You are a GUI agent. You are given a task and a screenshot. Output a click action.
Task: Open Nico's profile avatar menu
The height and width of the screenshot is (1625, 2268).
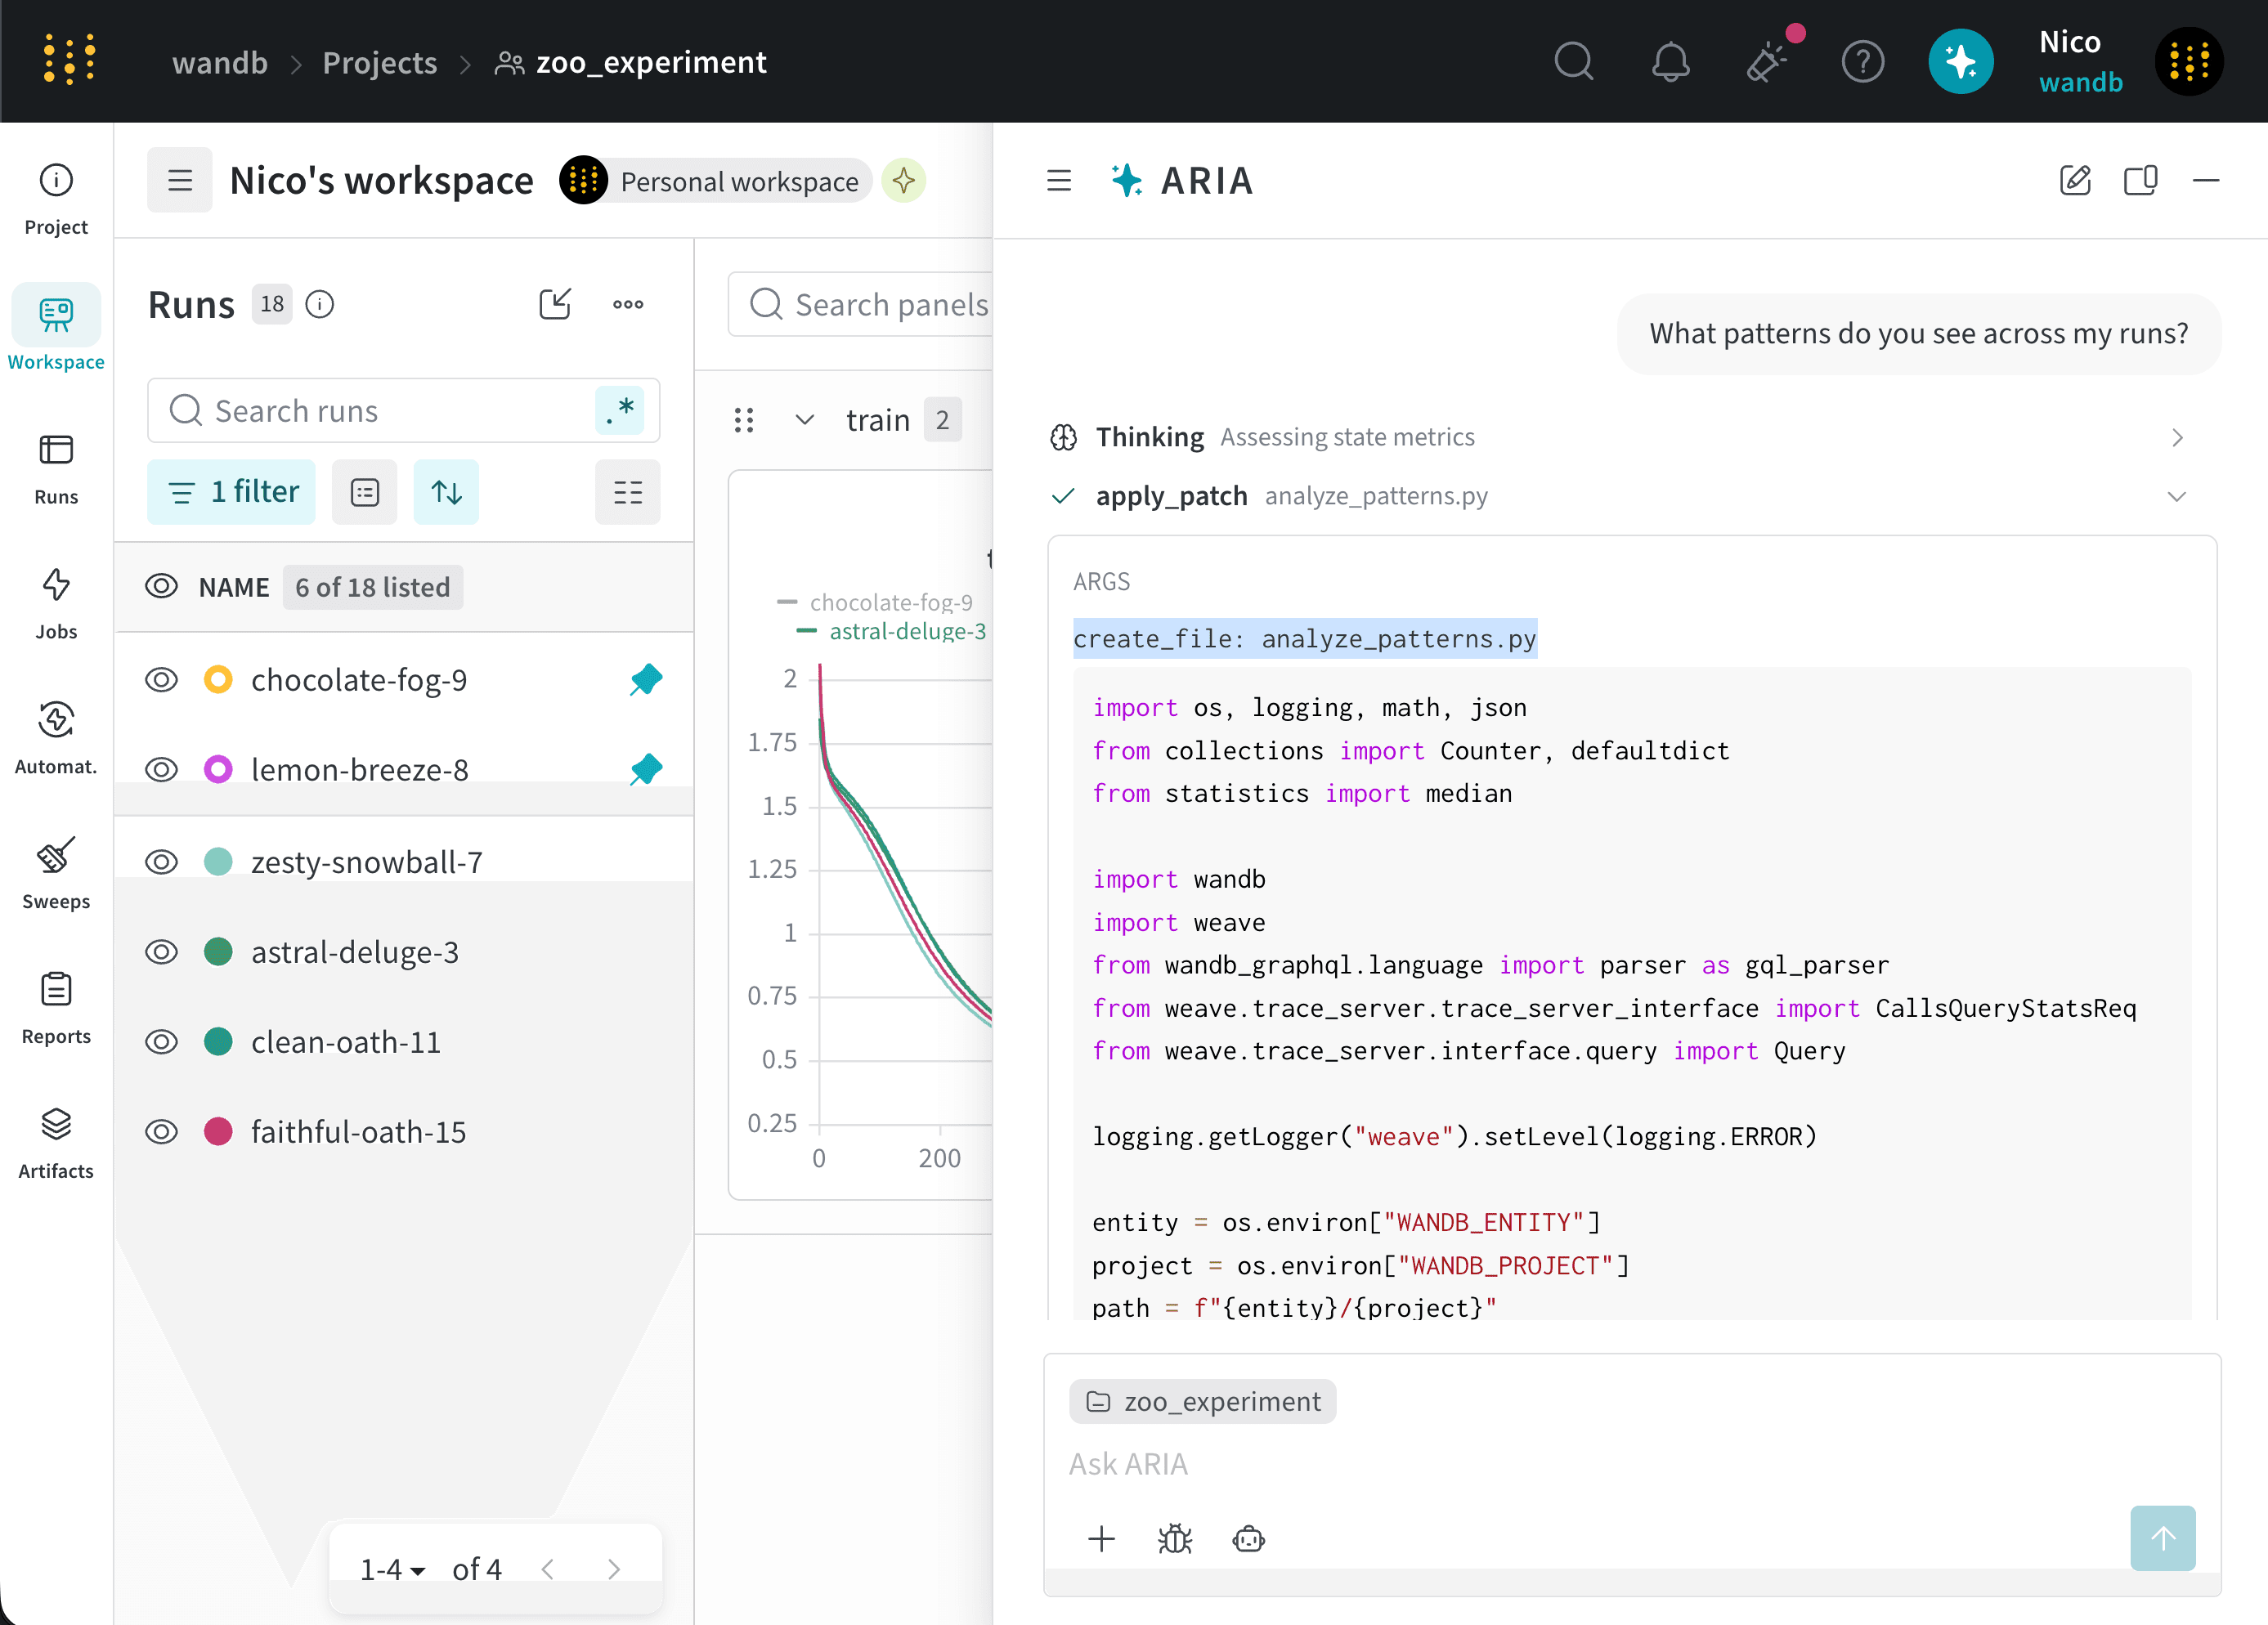tap(2189, 61)
